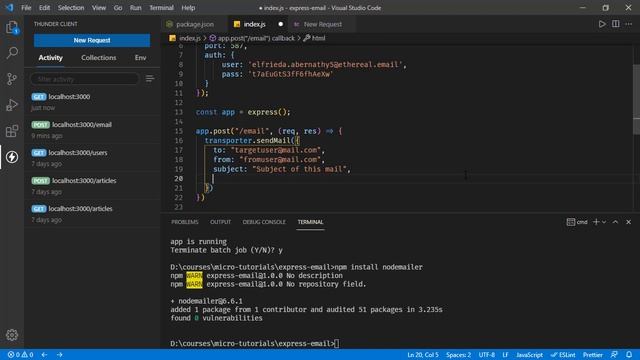This screenshot has height=360, width=640.
Task: Click the terminal prompt input line
Action: coord(254,344)
